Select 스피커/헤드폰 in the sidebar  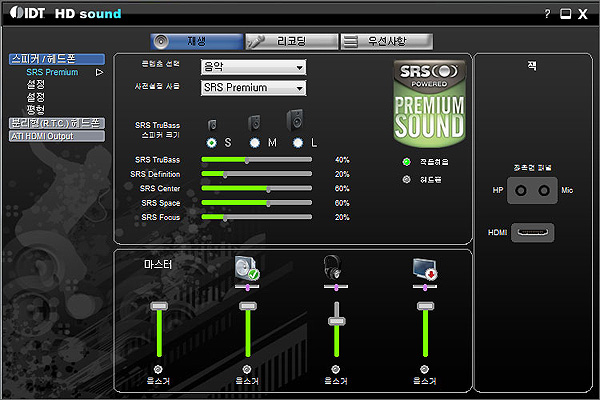click(x=57, y=59)
